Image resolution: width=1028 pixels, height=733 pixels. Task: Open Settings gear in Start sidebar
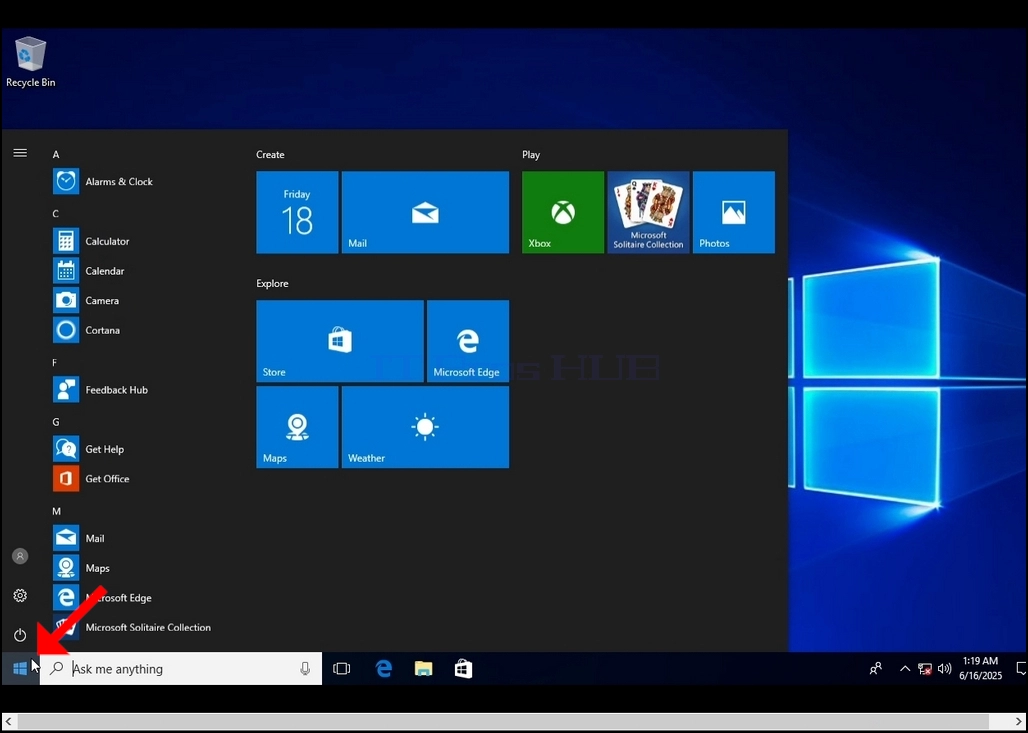pyautogui.click(x=20, y=595)
